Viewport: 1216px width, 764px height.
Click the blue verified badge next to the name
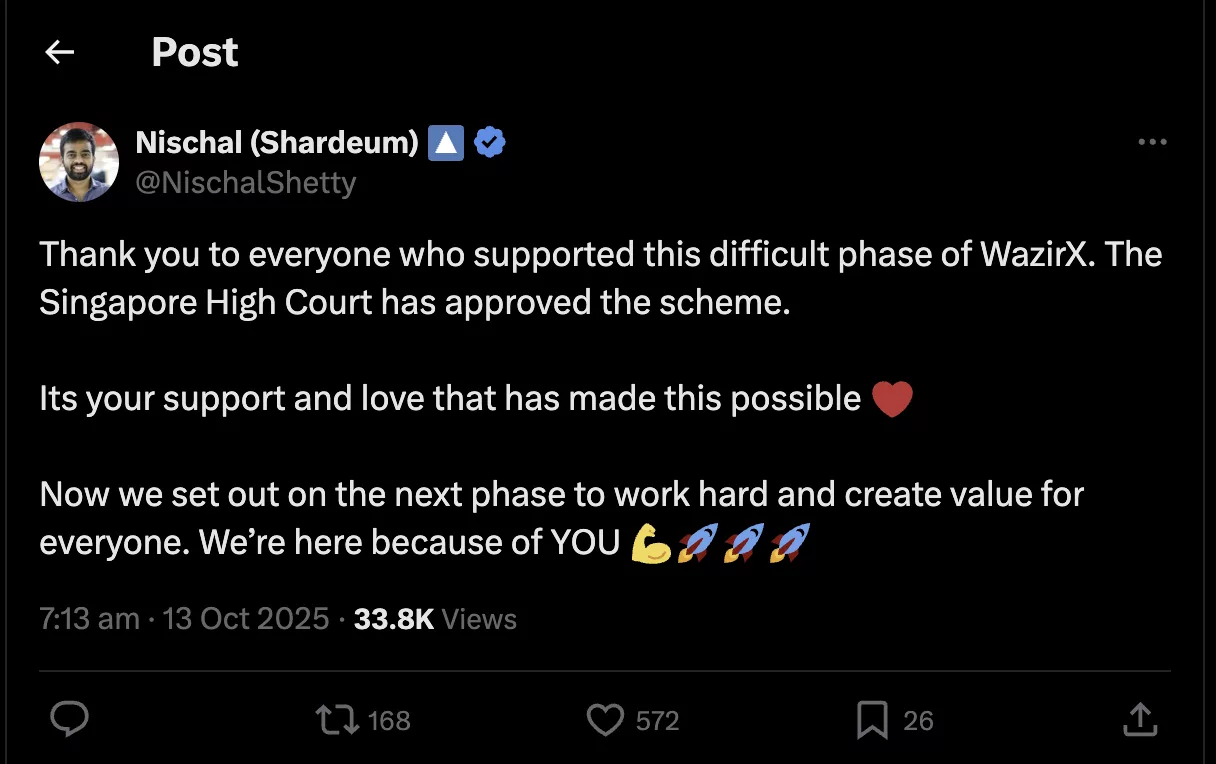click(x=489, y=142)
